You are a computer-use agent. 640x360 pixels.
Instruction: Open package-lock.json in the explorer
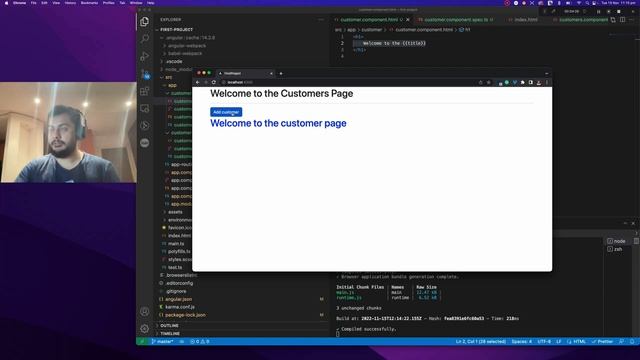(185, 315)
